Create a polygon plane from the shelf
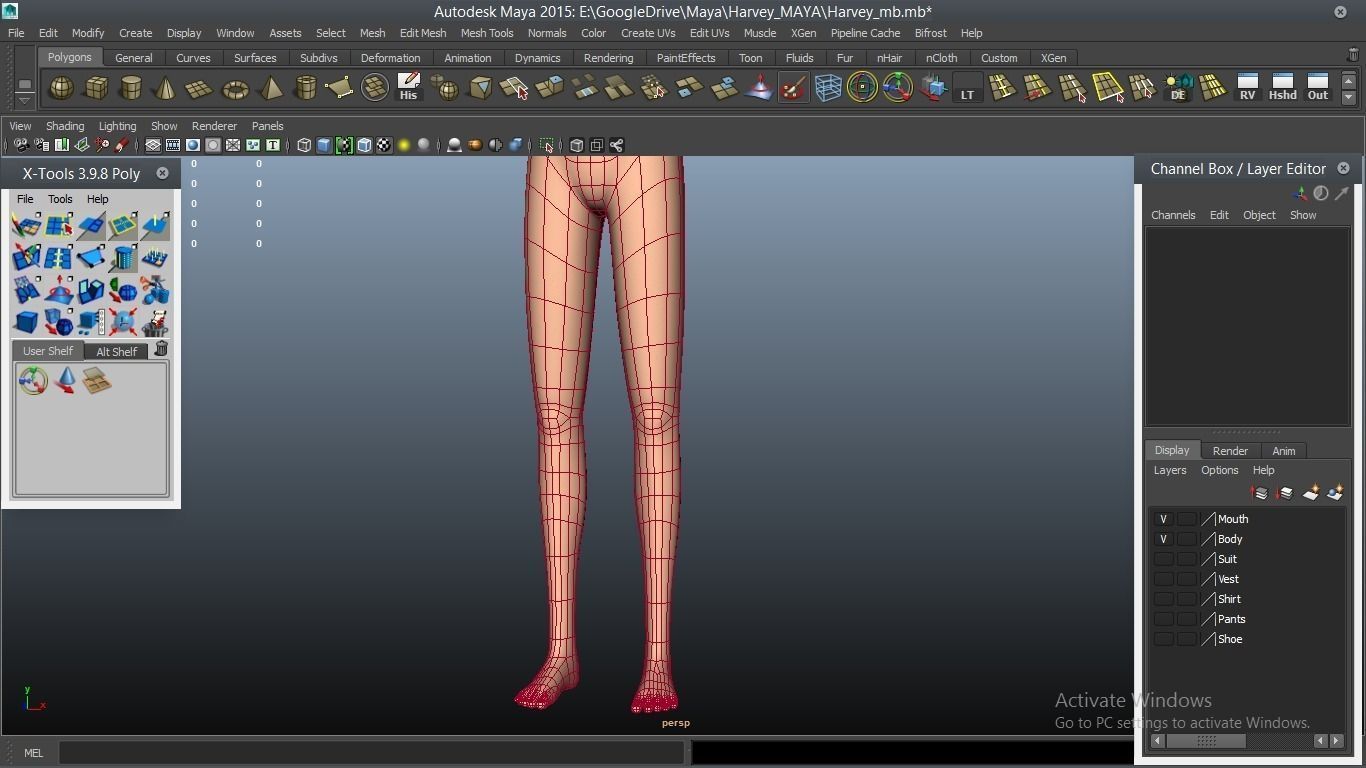This screenshot has width=1366, height=768. pyautogui.click(x=200, y=88)
